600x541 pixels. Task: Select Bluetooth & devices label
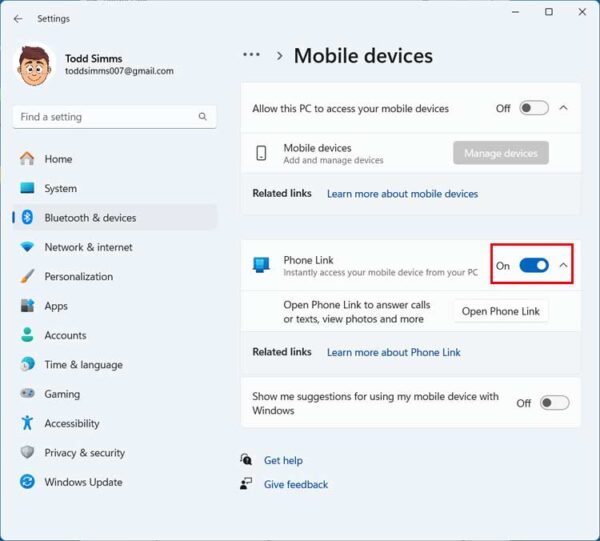tap(90, 218)
